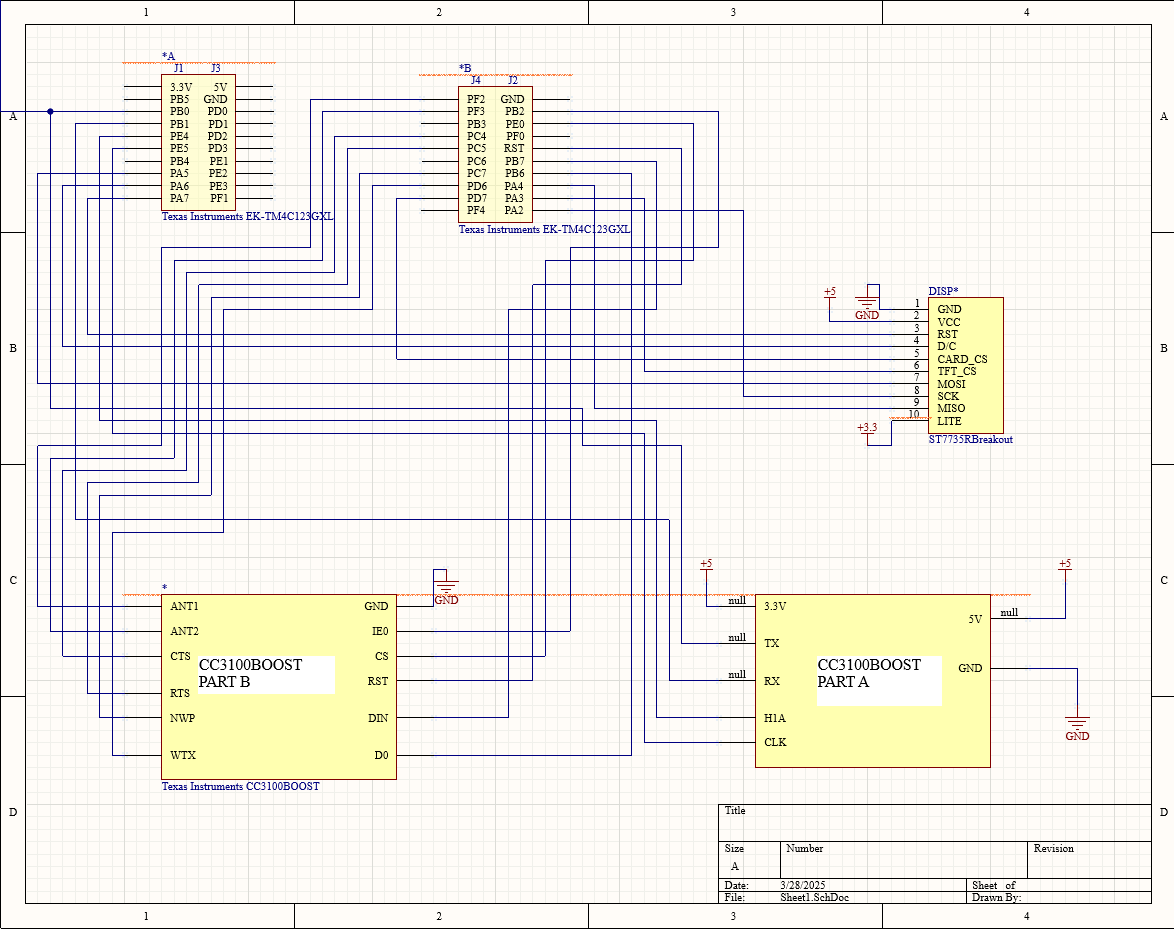
Task: Select the VCC pin on DISP
Action: (949, 322)
